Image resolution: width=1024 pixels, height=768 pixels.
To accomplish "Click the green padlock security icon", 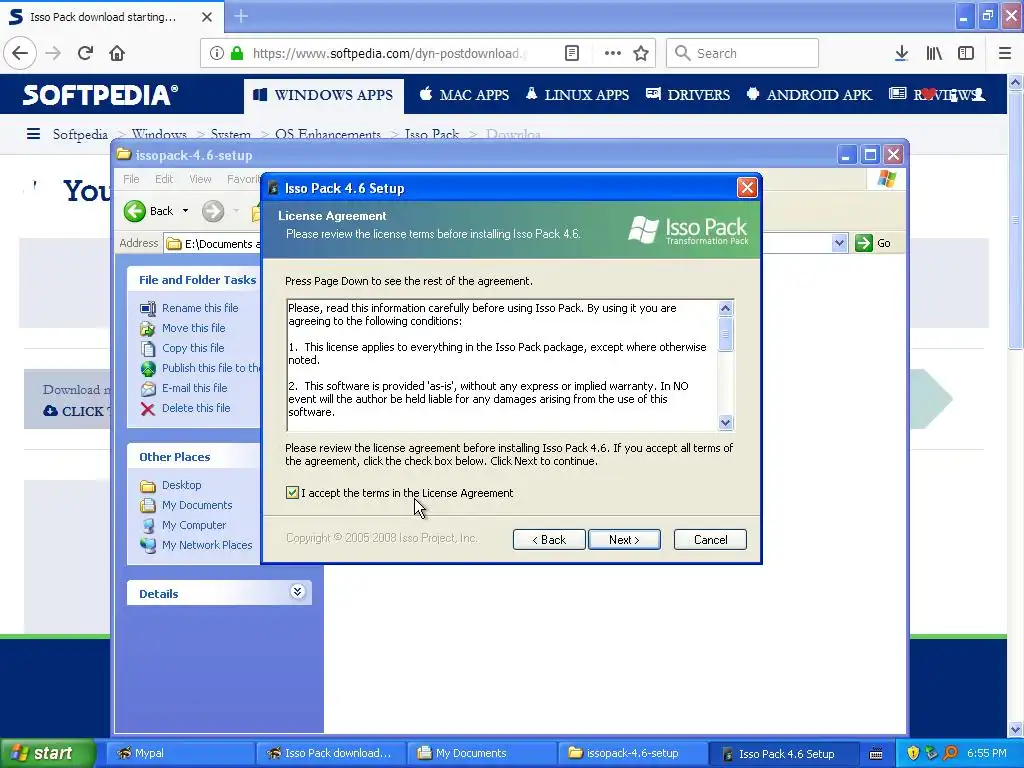I will pos(237,53).
